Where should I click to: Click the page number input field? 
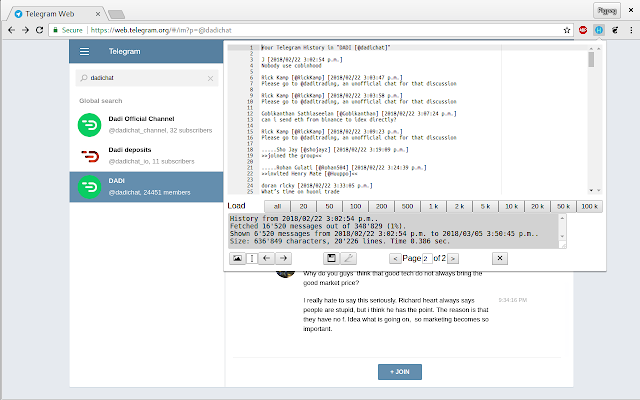pos(427,258)
